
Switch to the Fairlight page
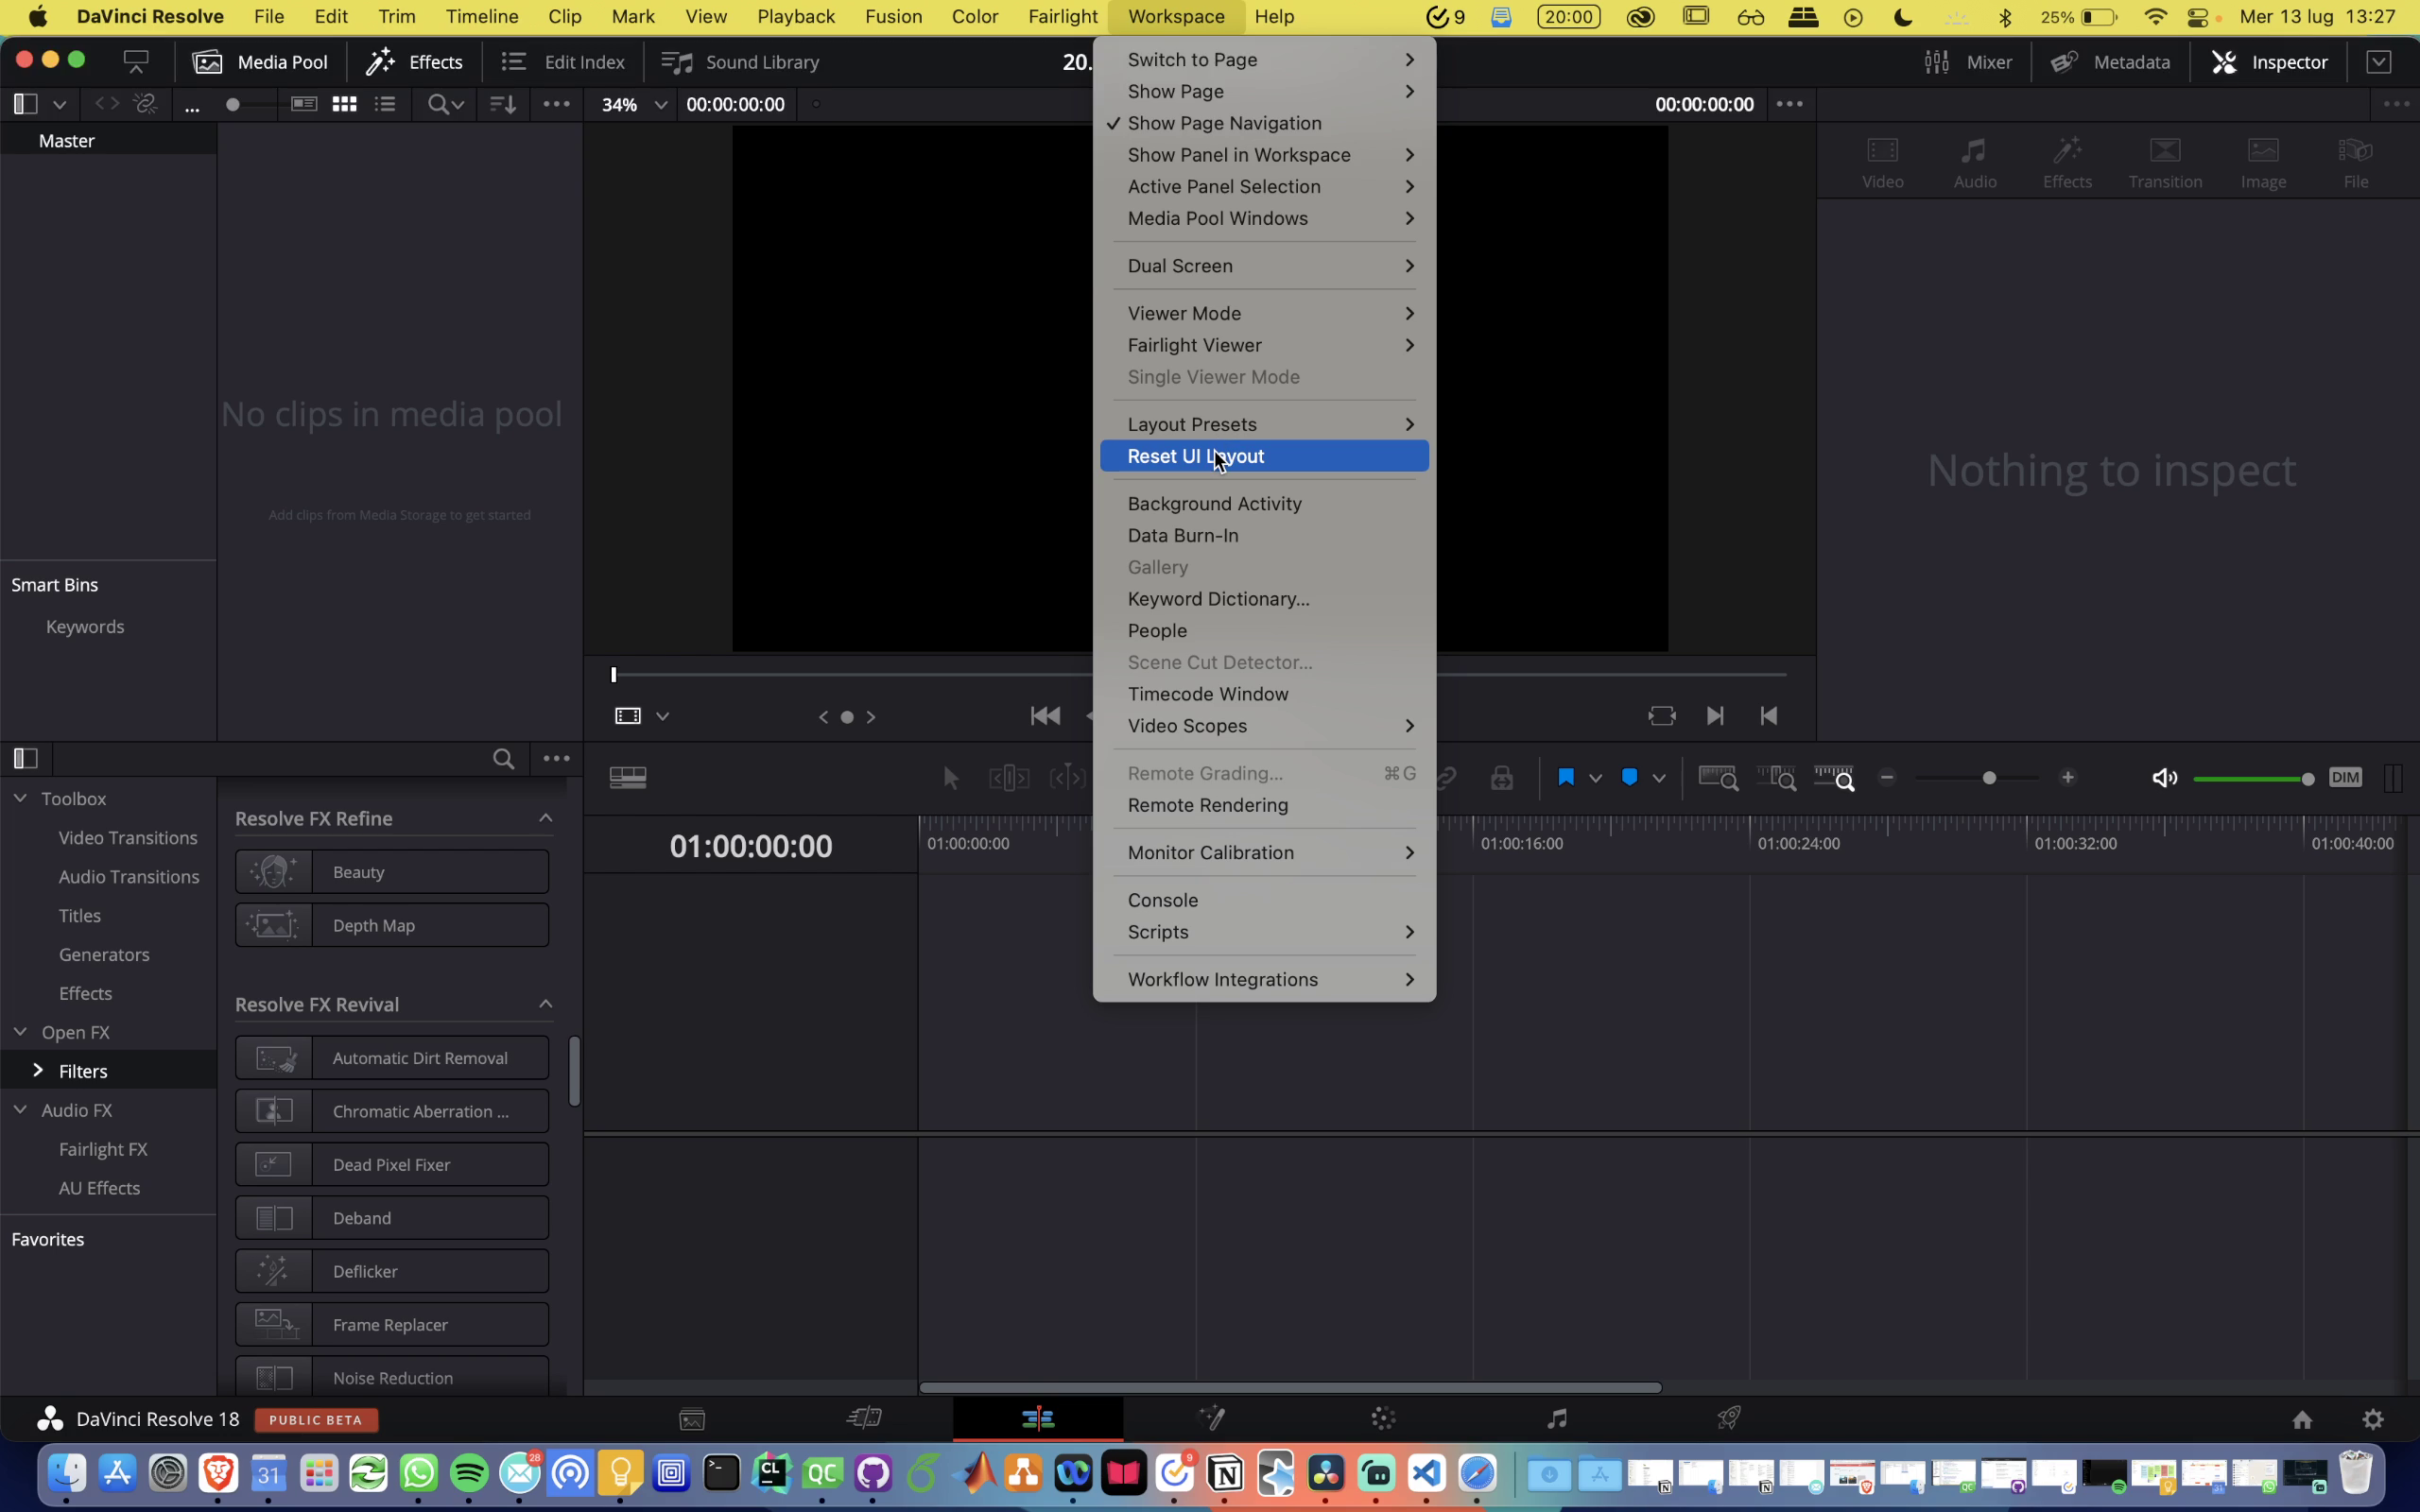click(x=1557, y=1419)
